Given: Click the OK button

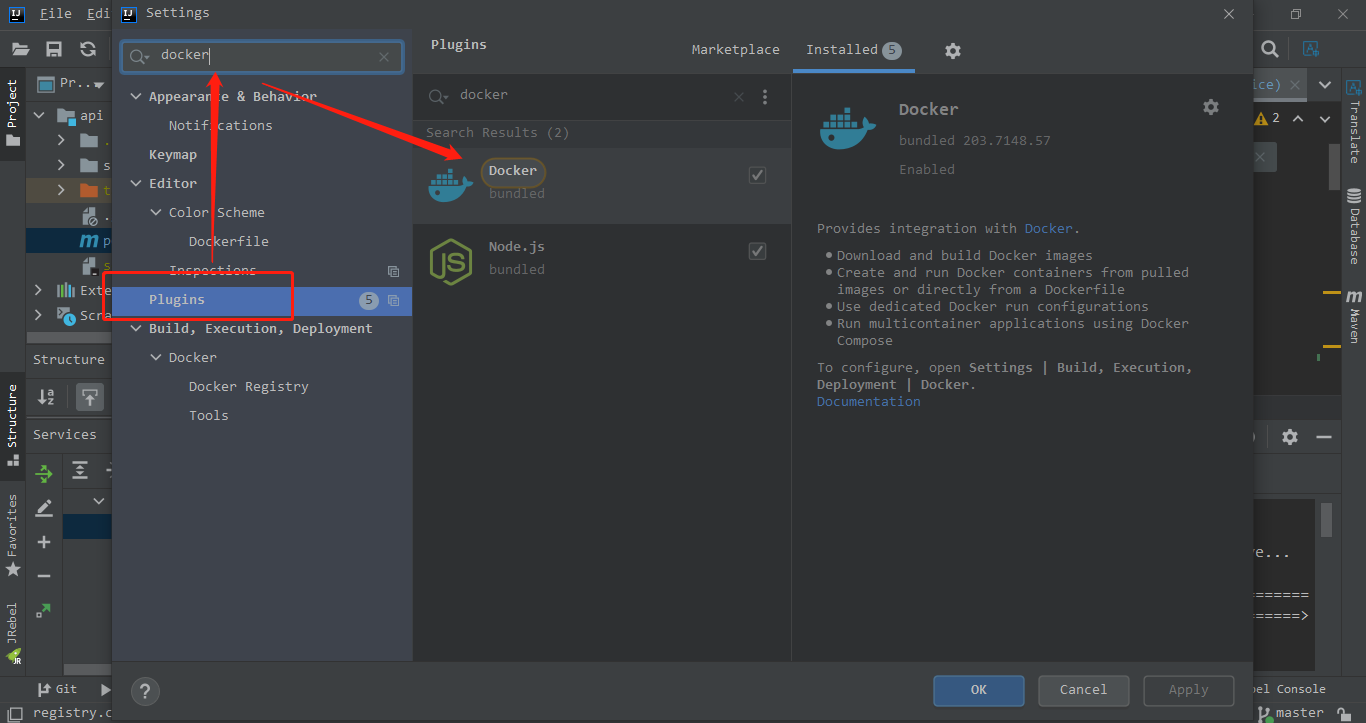Looking at the screenshot, I should click(x=978, y=690).
